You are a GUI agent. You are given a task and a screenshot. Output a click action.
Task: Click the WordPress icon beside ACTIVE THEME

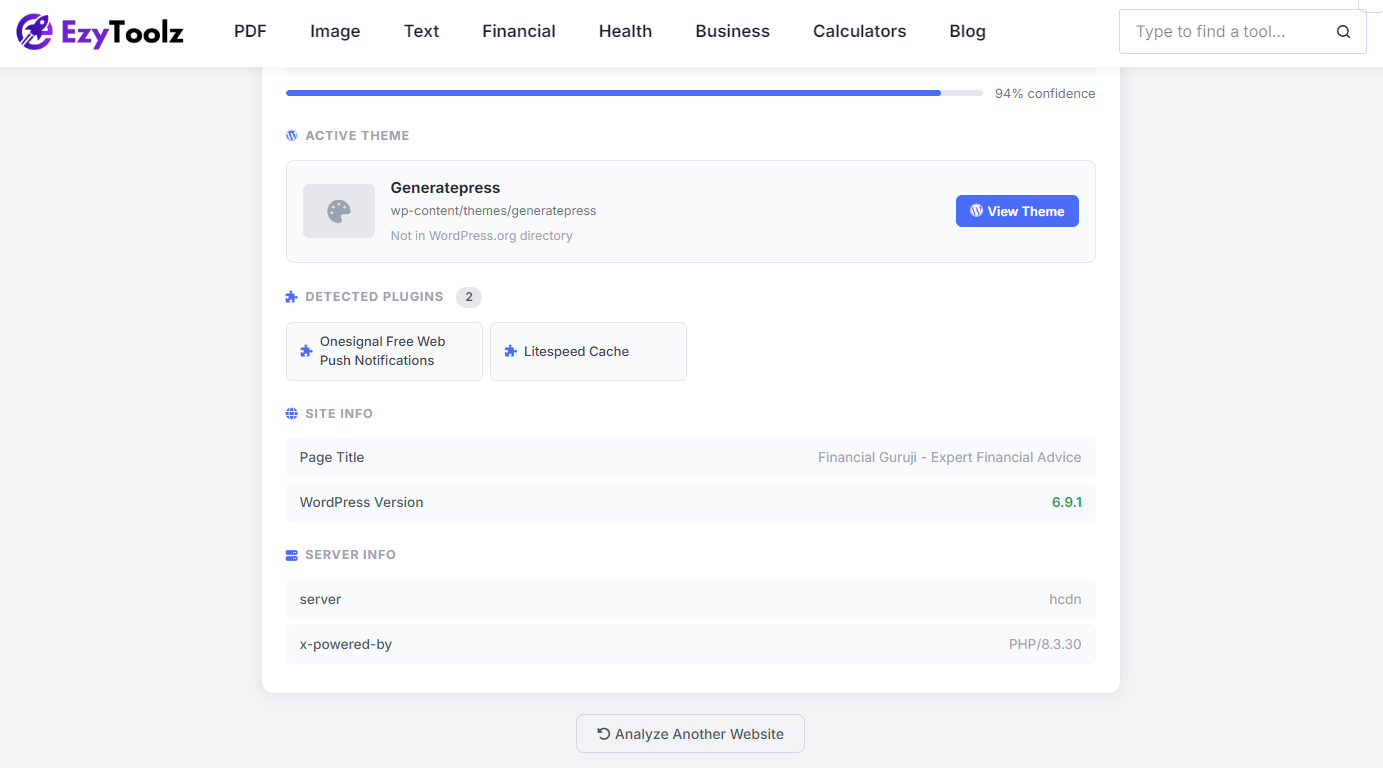290,135
